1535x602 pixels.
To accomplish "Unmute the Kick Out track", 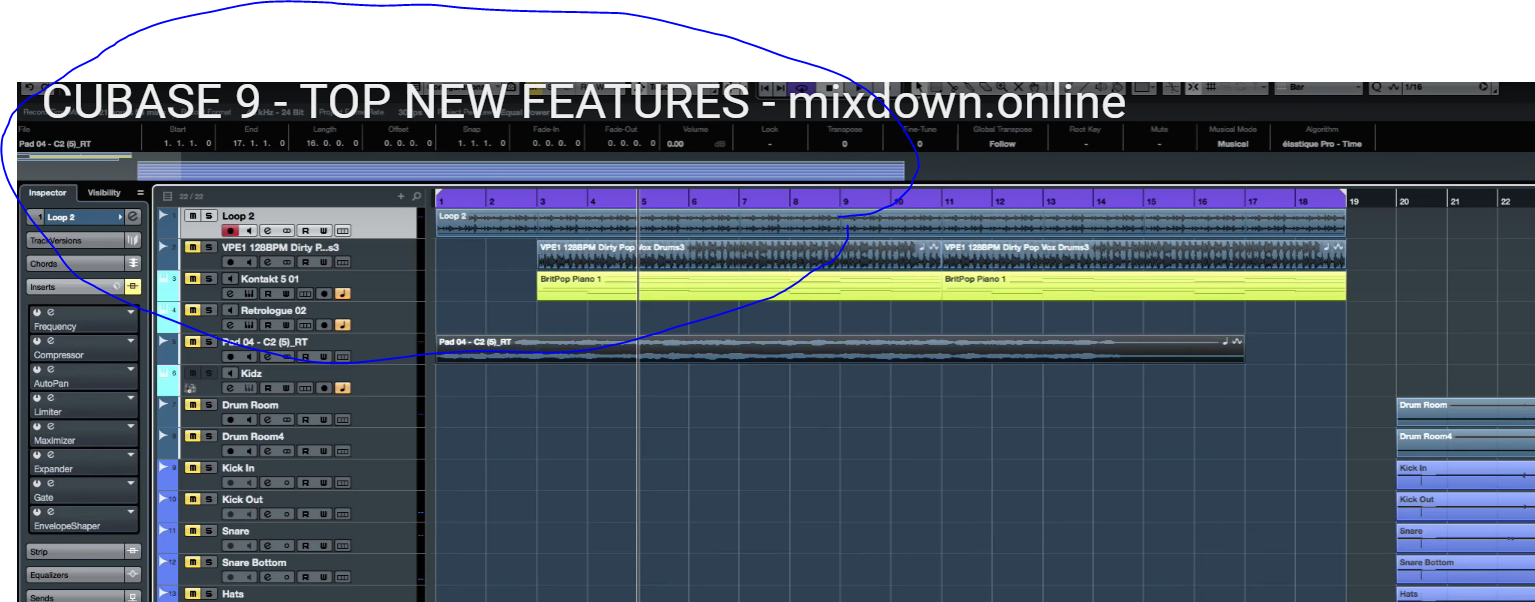I will [192, 499].
